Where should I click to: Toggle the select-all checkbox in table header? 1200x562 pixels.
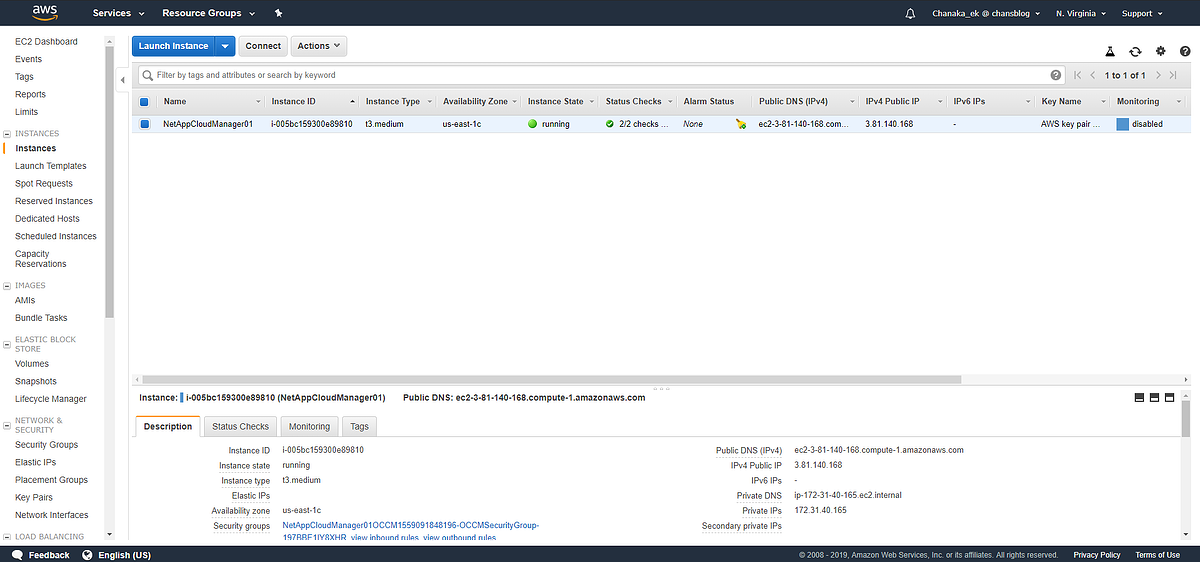click(144, 102)
